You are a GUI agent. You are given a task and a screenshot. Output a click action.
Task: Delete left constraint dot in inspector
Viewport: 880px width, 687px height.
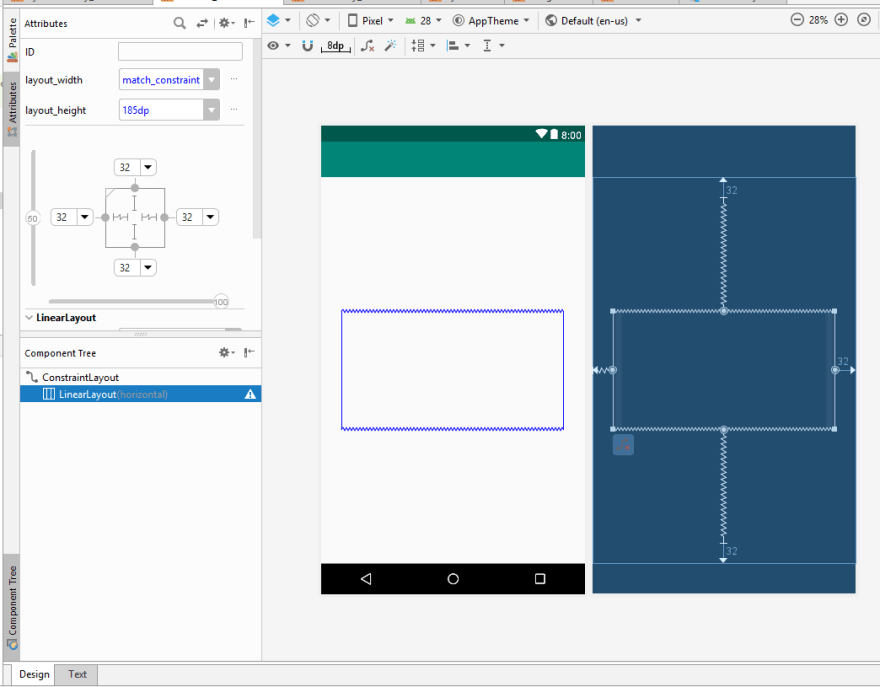pos(106,217)
